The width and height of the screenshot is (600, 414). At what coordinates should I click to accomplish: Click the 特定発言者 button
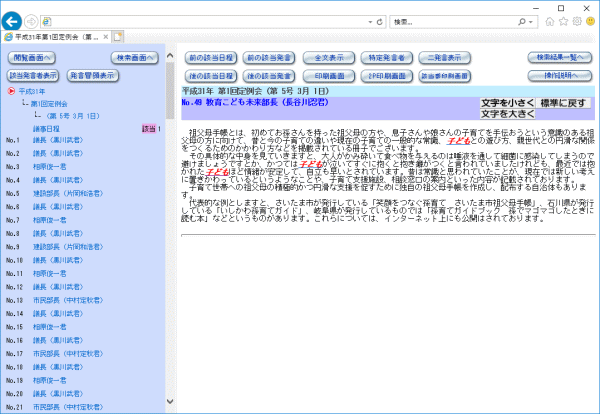click(387, 58)
